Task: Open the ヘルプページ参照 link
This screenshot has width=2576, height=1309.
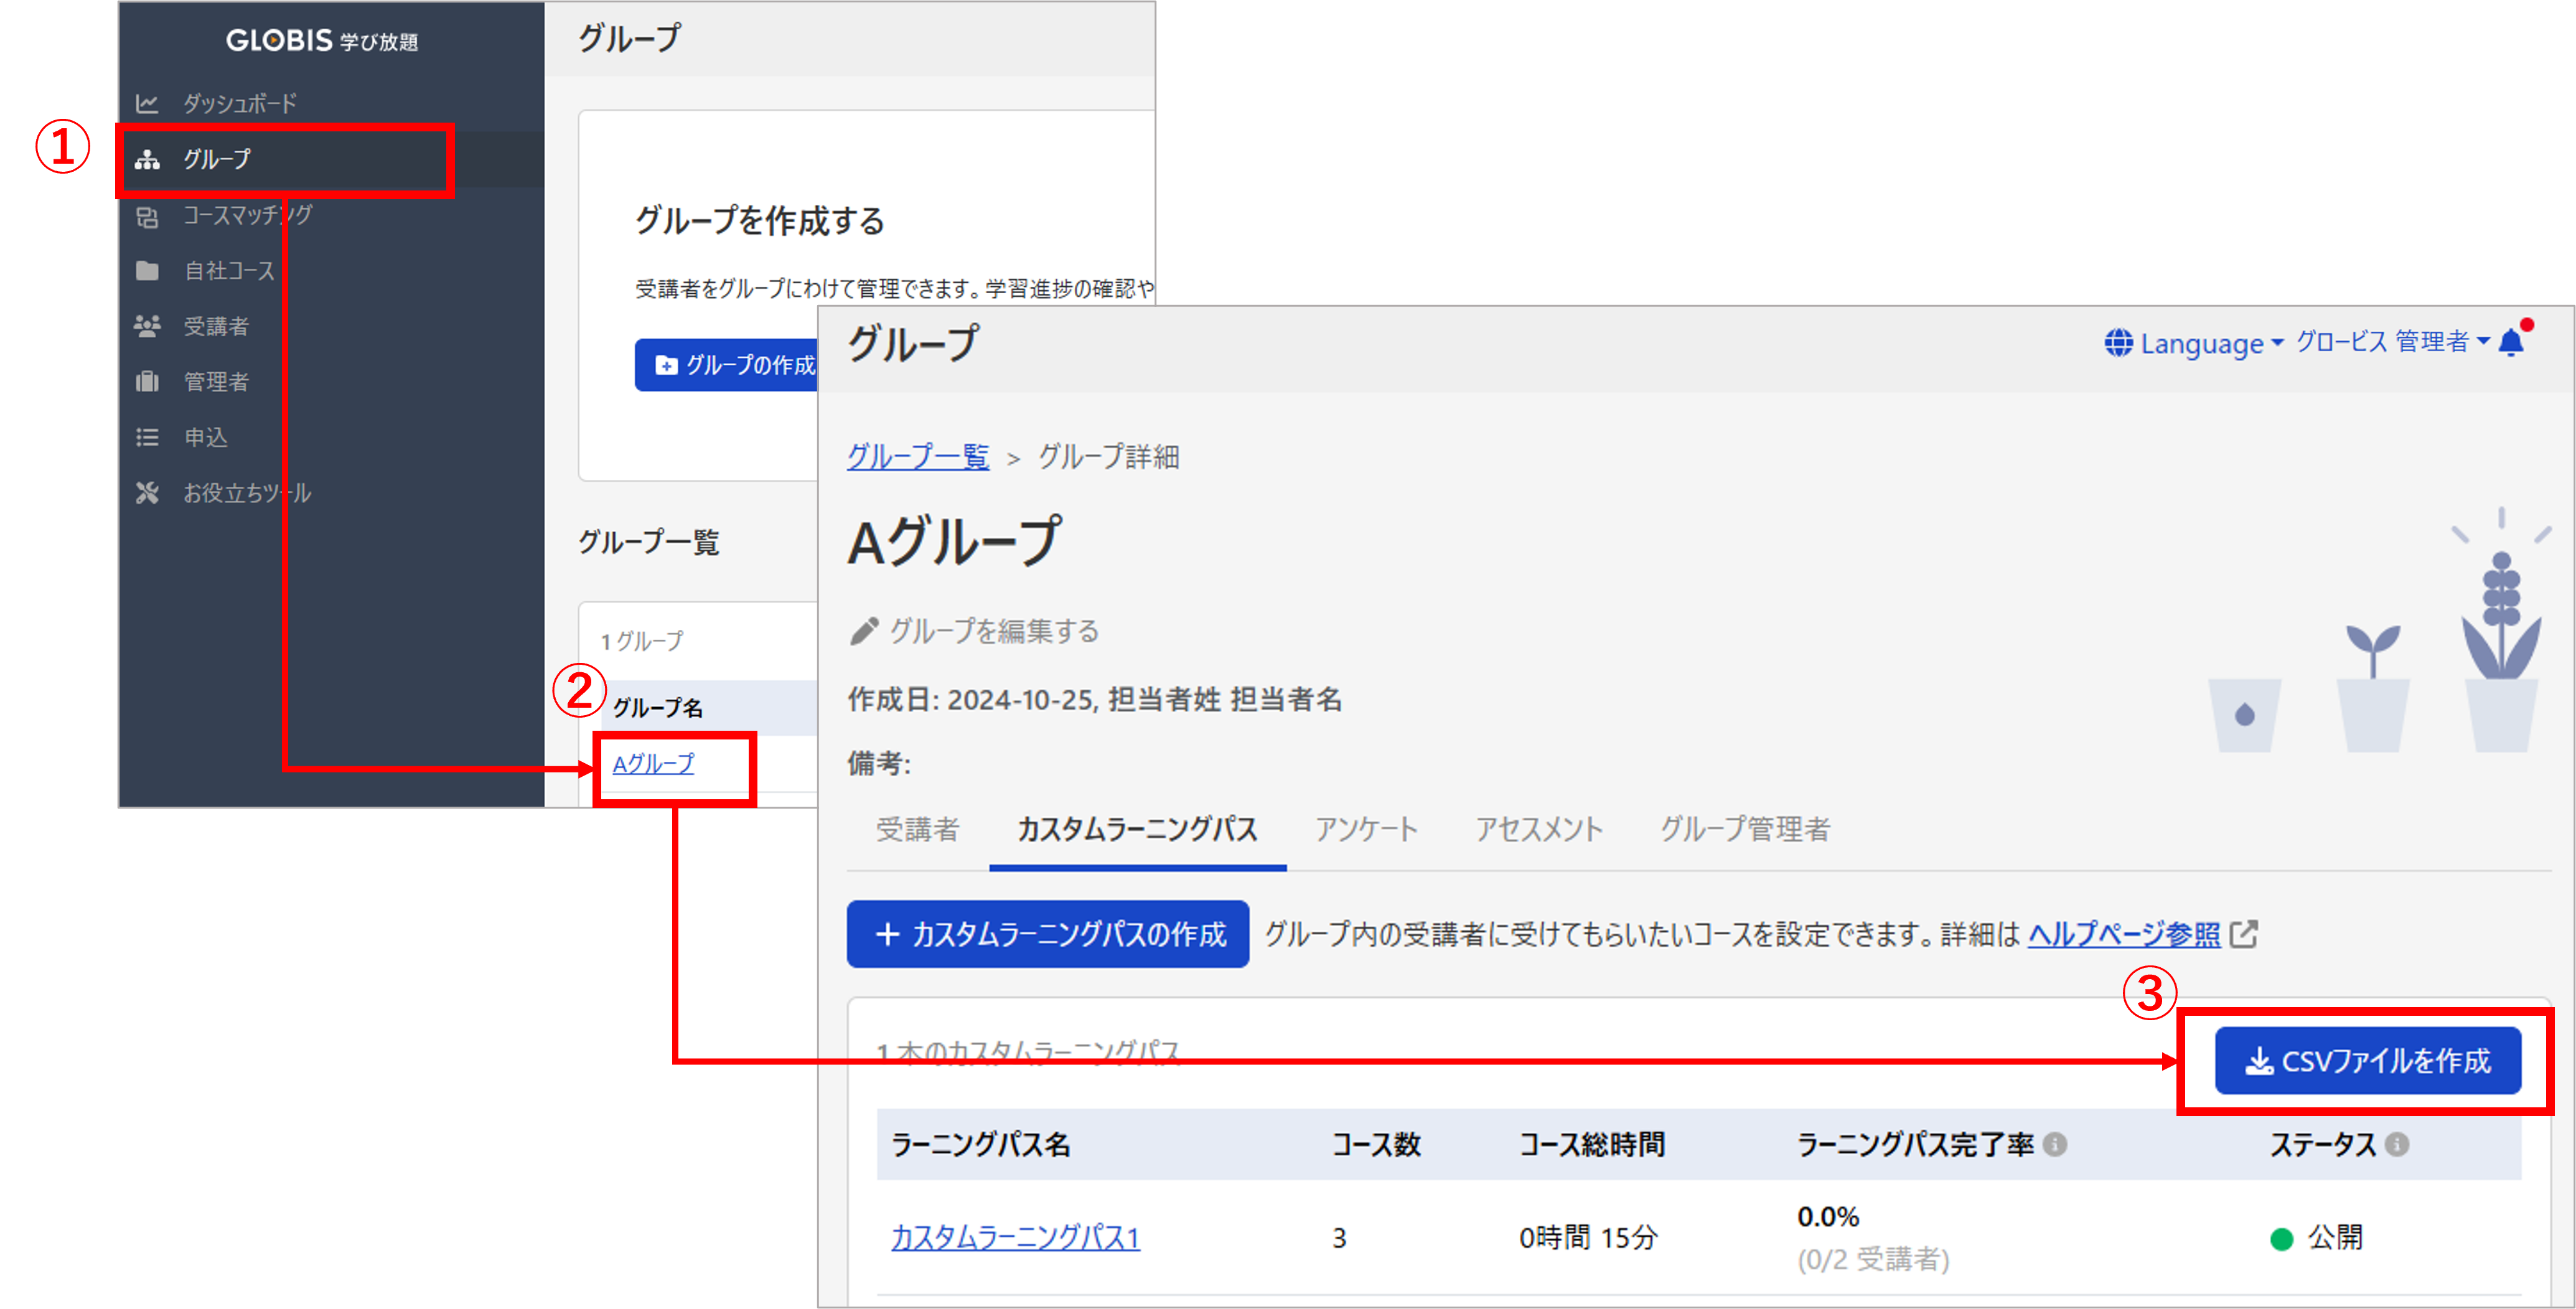Action: tap(2123, 934)
